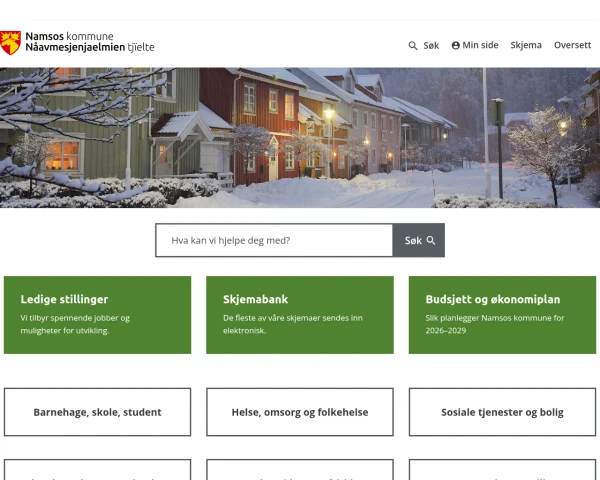This screenshot has width=600, height=480.
Task: Open the Skjemabank green card
Action: click(x=300, y=315)
